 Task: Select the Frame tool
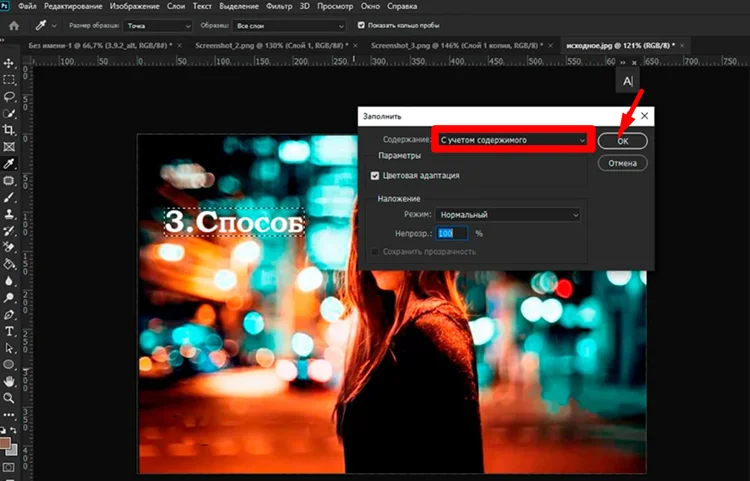pyautogui.click(x=9, y=147)
